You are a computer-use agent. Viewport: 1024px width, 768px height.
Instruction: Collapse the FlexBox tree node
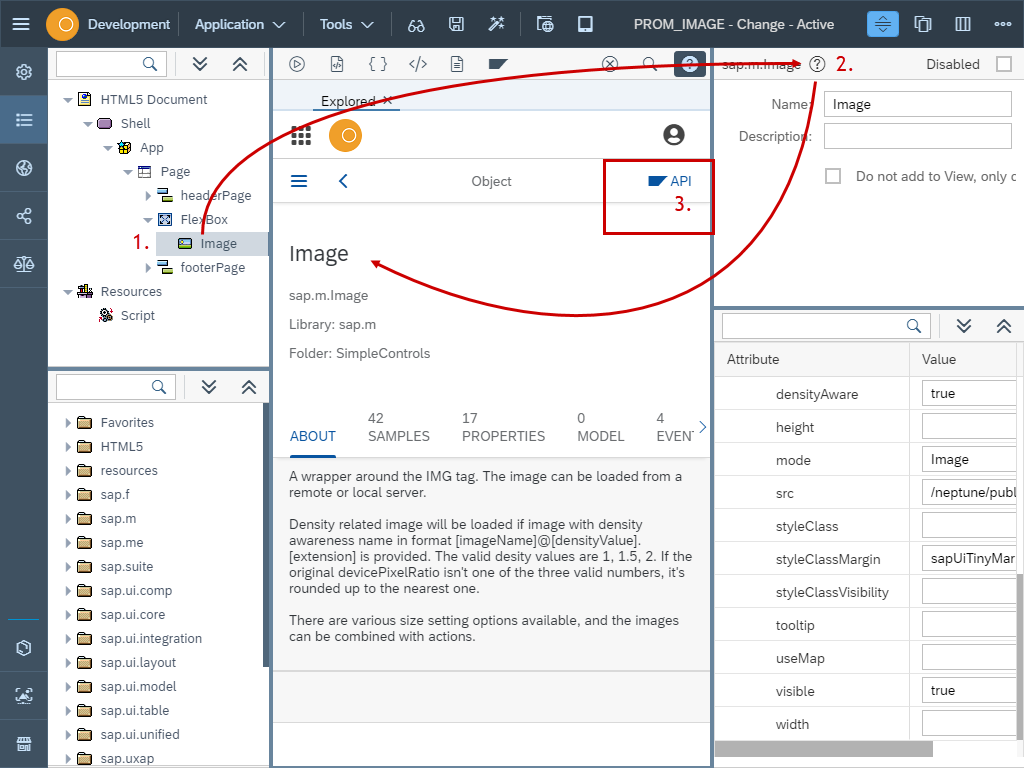pyautogui.click(x=148, y=220)
